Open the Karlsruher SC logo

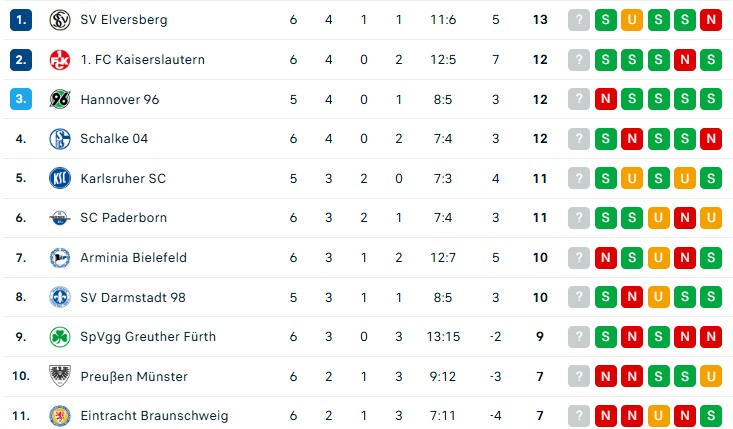point(60,178)
